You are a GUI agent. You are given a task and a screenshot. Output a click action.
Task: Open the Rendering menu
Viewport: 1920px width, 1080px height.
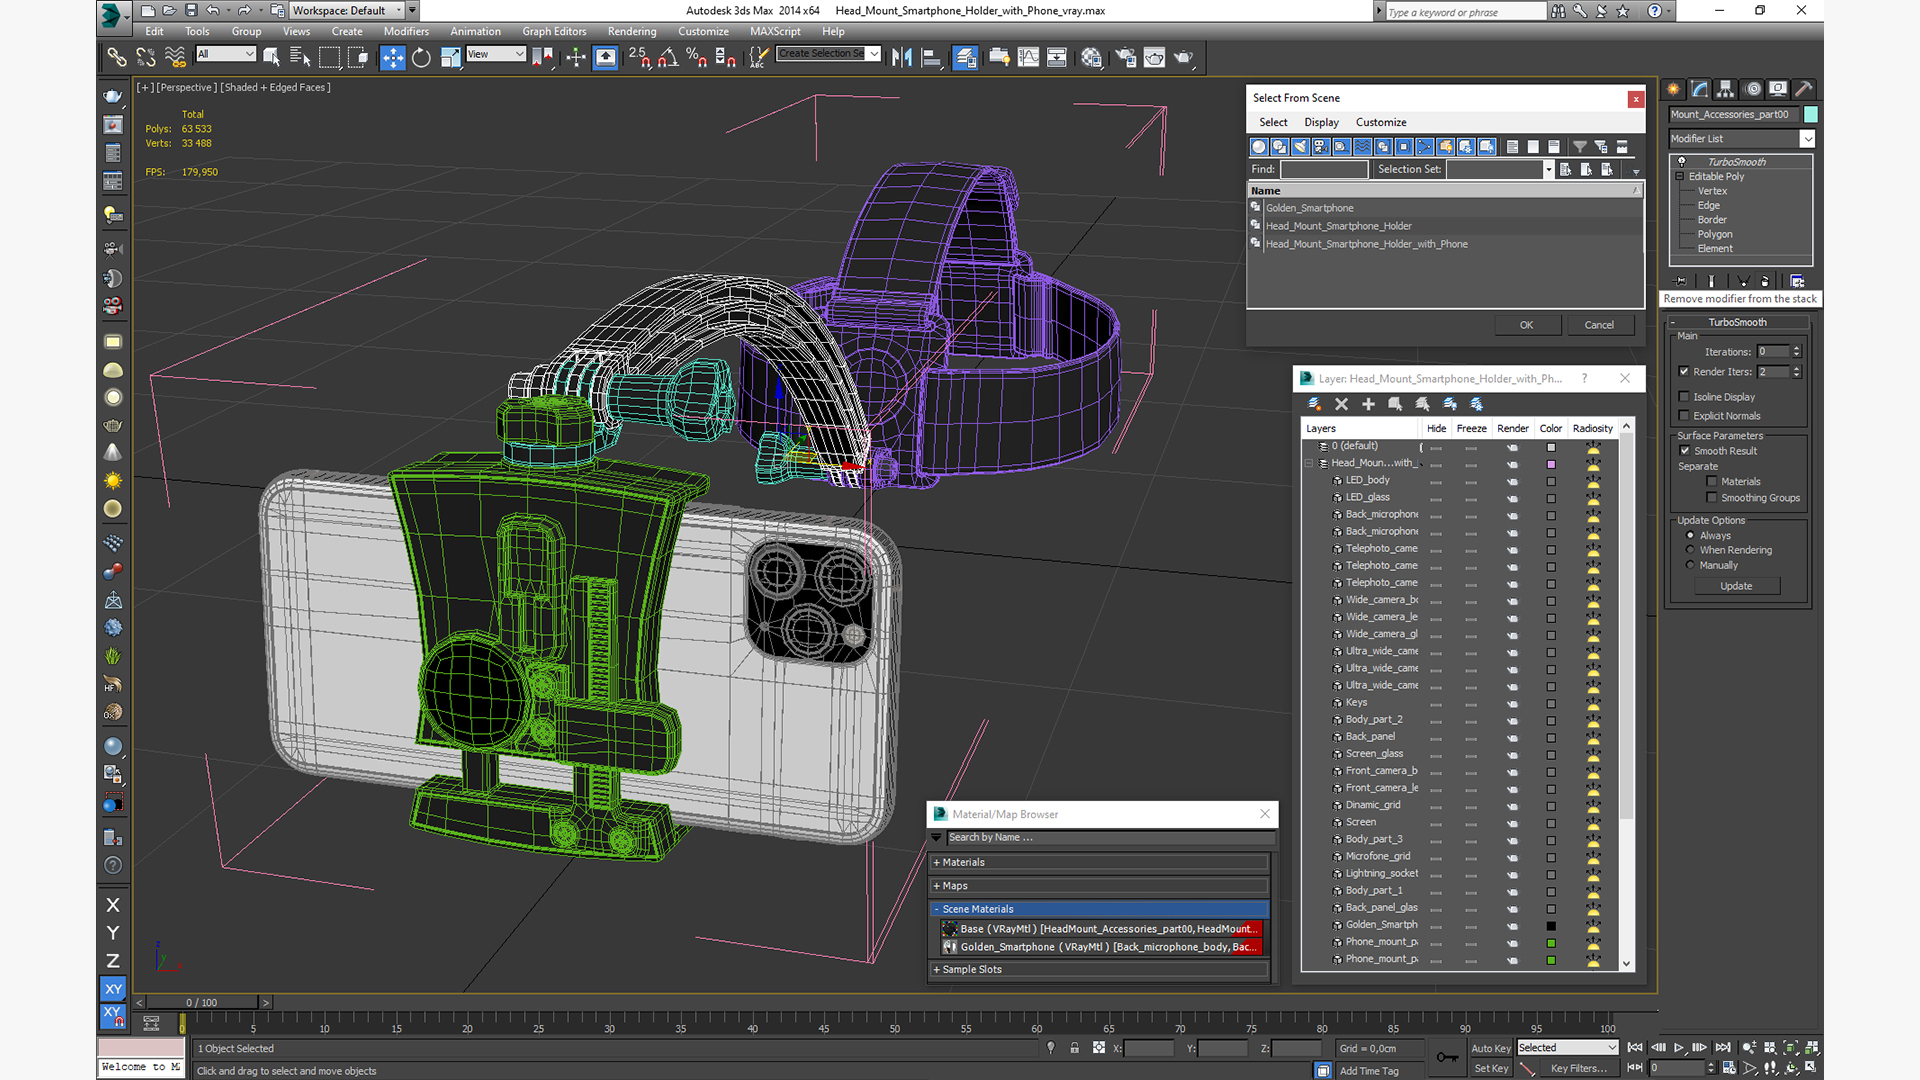pos(632,31)
